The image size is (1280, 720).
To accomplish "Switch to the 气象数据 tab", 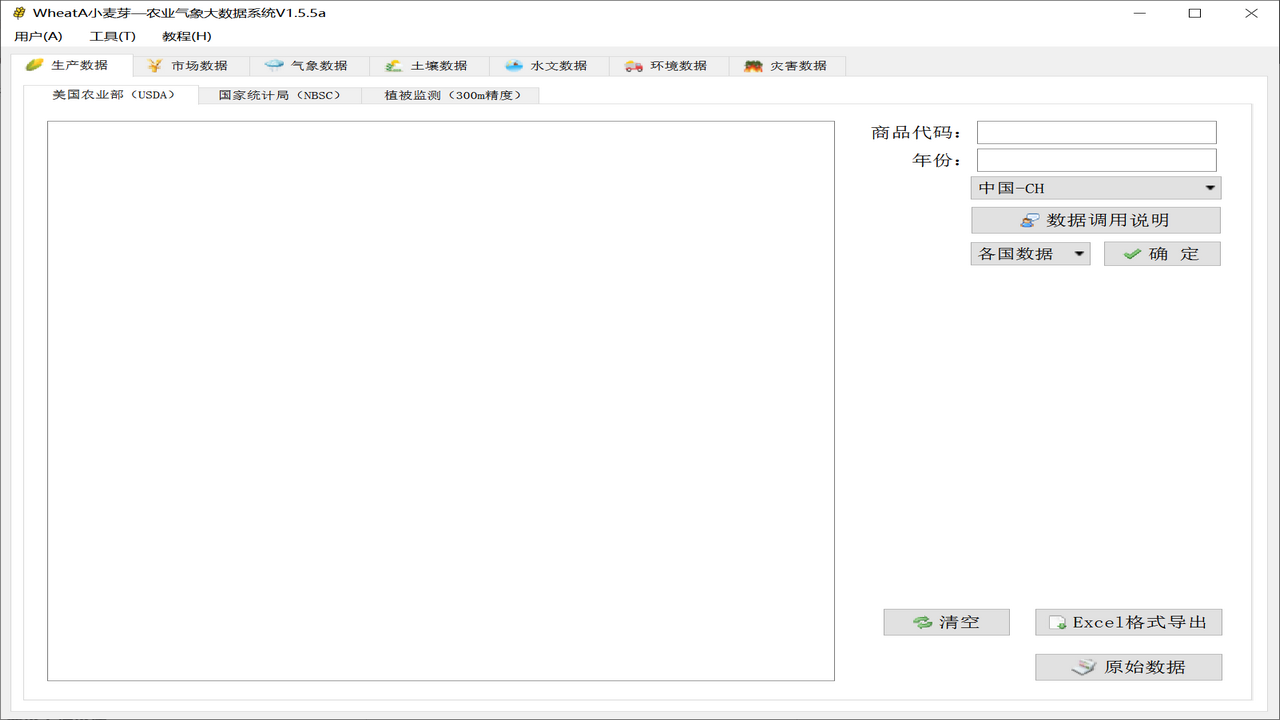I will (x=309, y=66).
